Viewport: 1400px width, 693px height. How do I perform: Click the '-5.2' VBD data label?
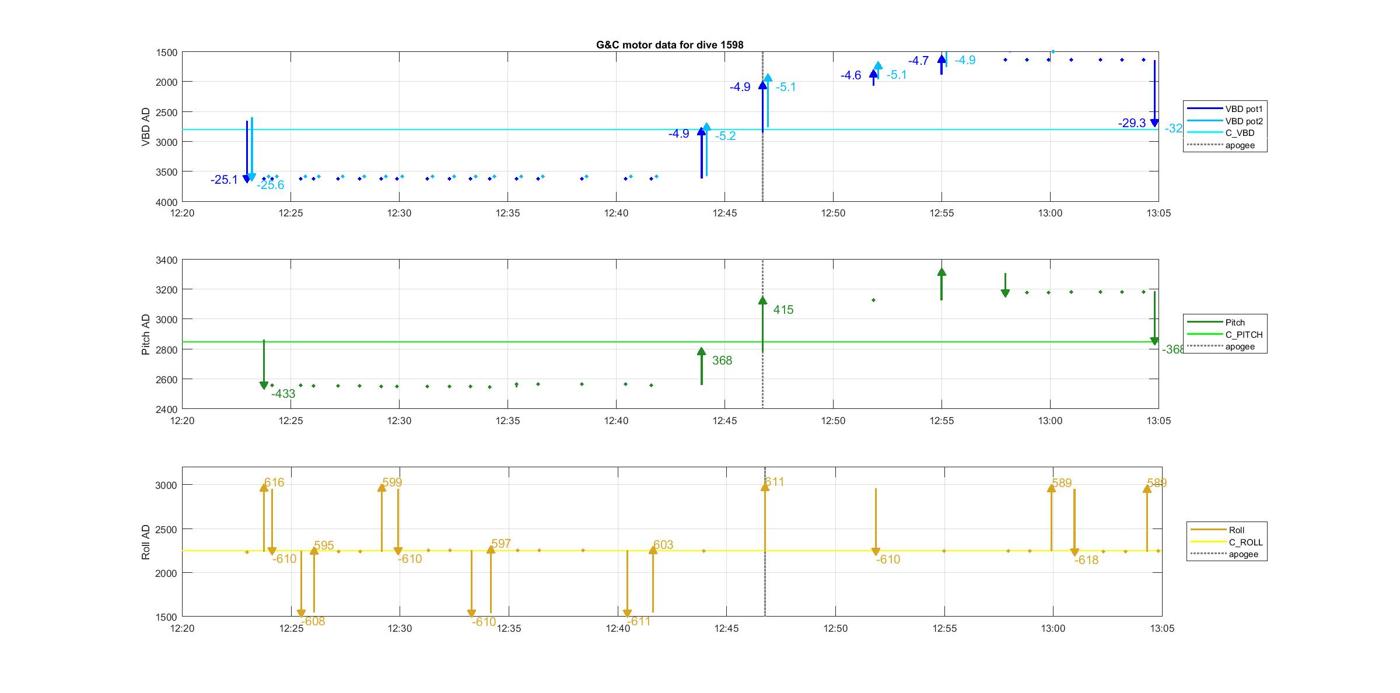[x=725, y=136]
